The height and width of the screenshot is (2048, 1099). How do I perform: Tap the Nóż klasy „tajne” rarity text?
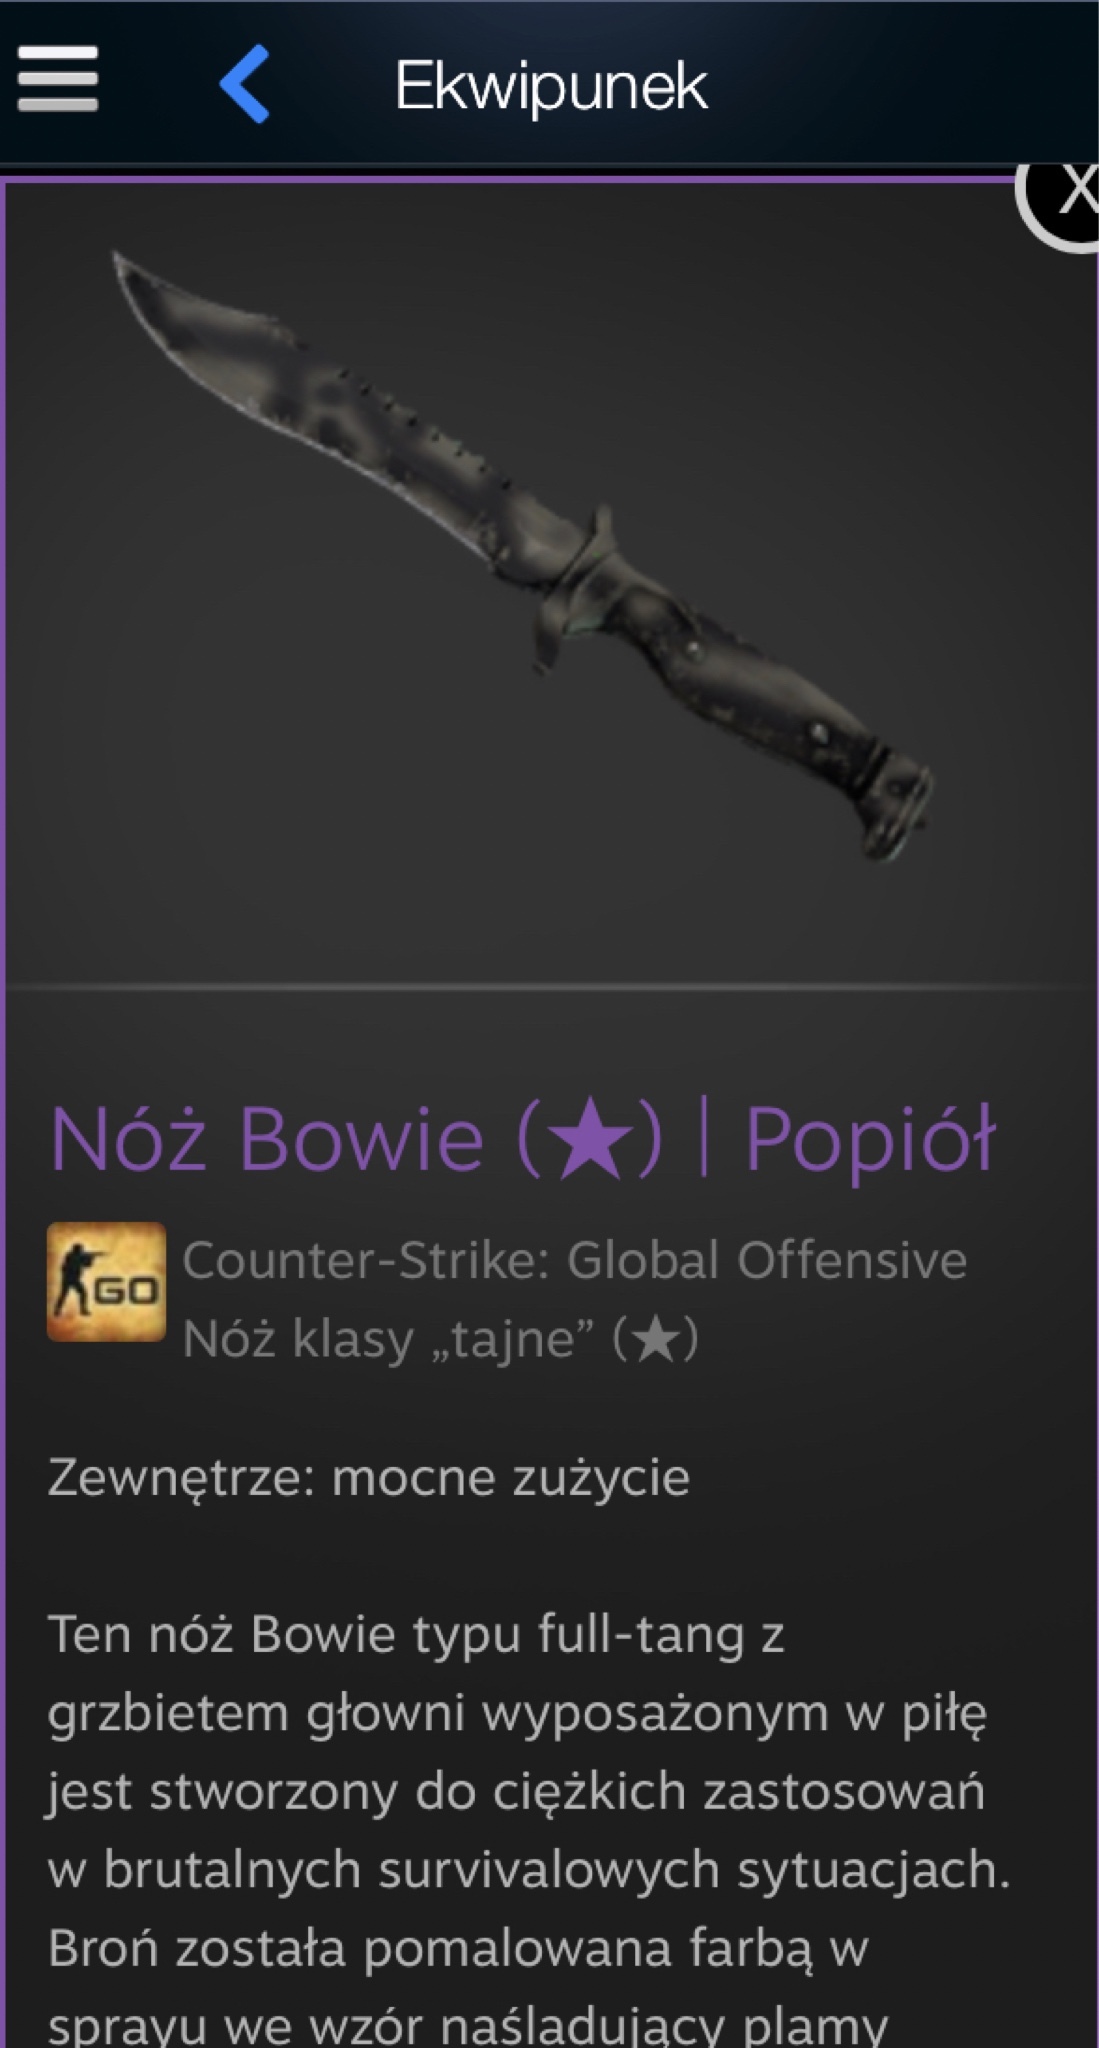tap(440, 1340)
